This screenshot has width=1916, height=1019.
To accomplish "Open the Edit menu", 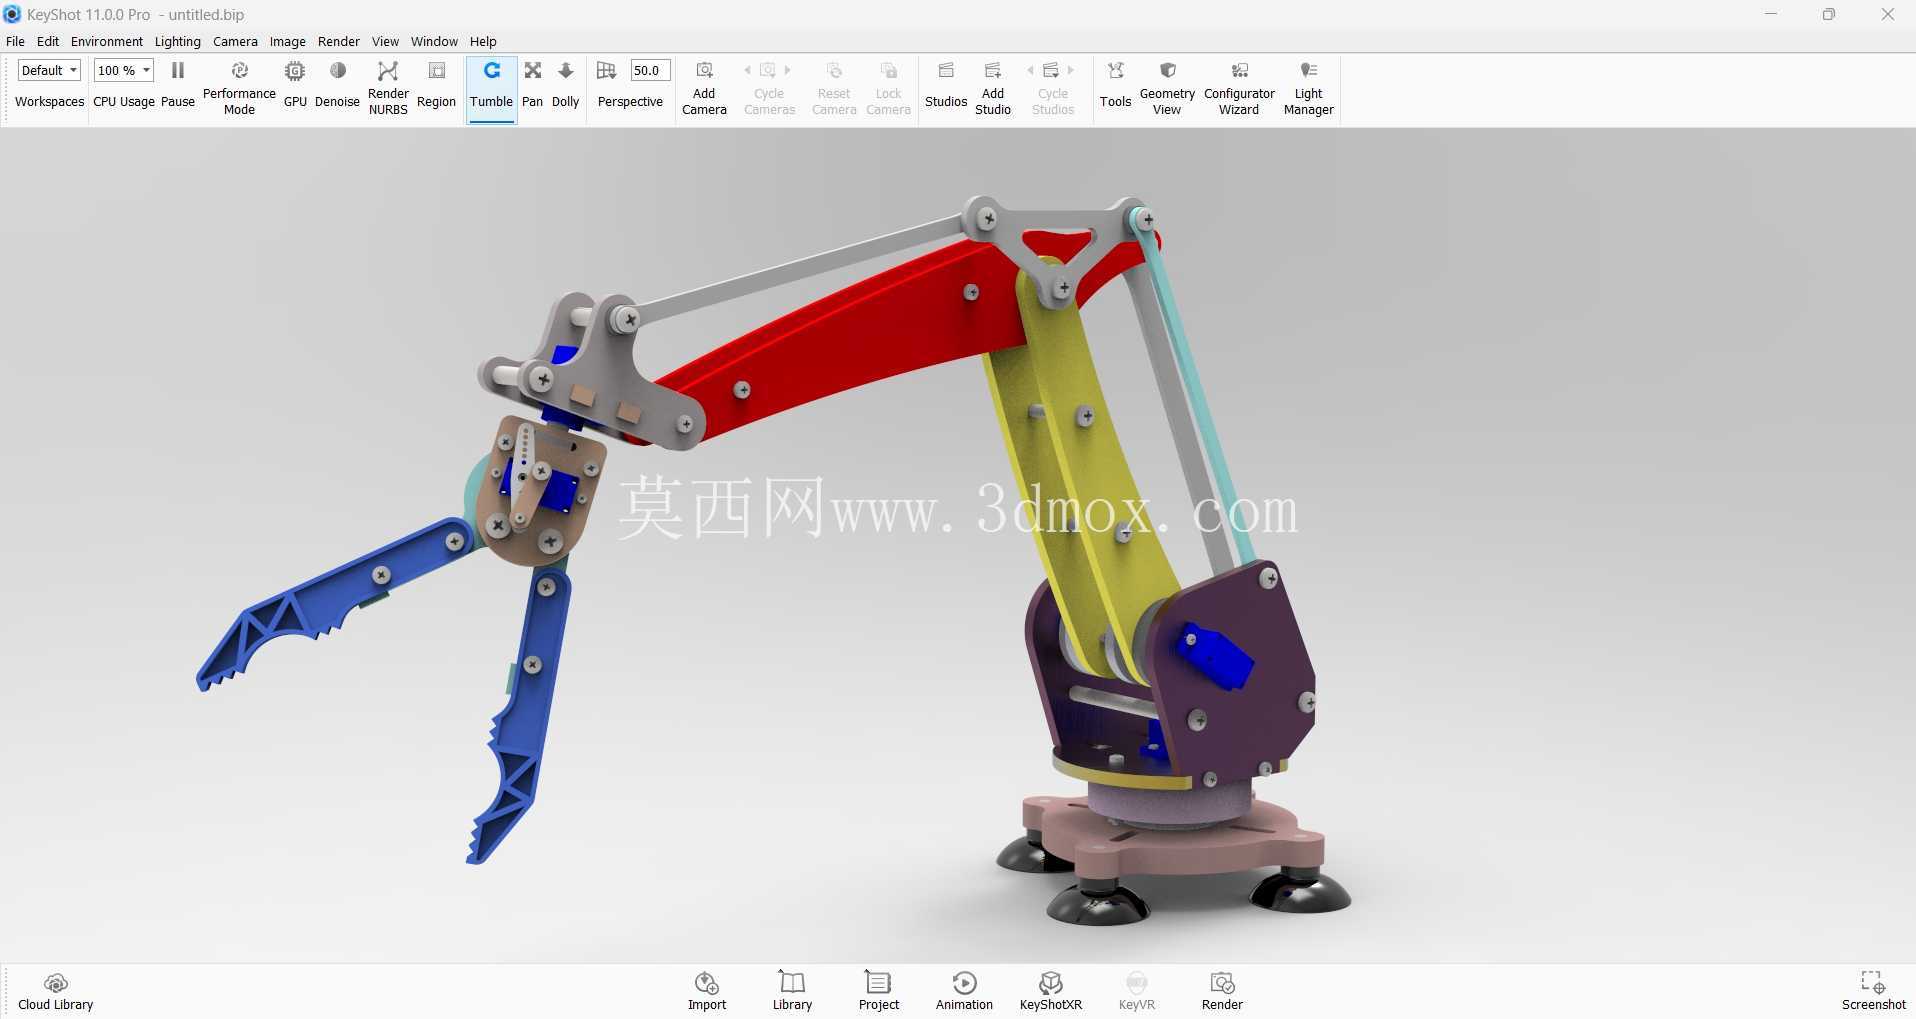I will tap(48, 42).
